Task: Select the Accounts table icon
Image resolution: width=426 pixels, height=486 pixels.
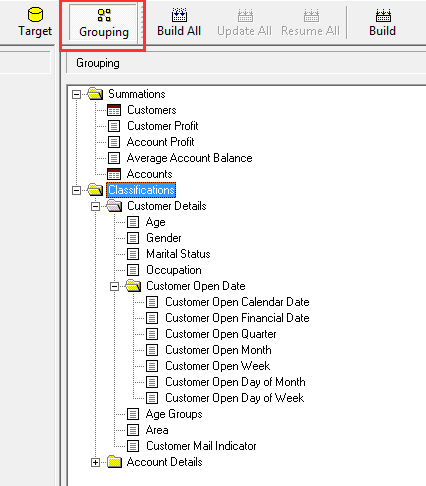Action: [114, 174]
